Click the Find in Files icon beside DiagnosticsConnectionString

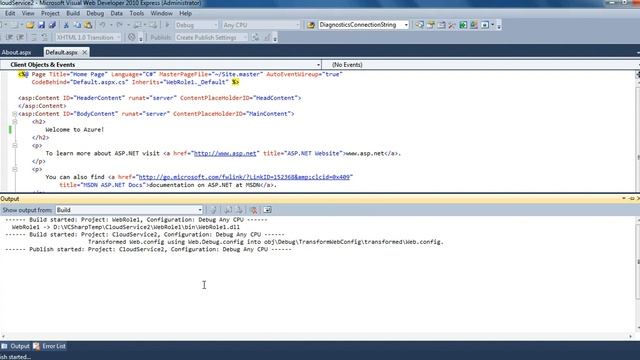[311, 25]
